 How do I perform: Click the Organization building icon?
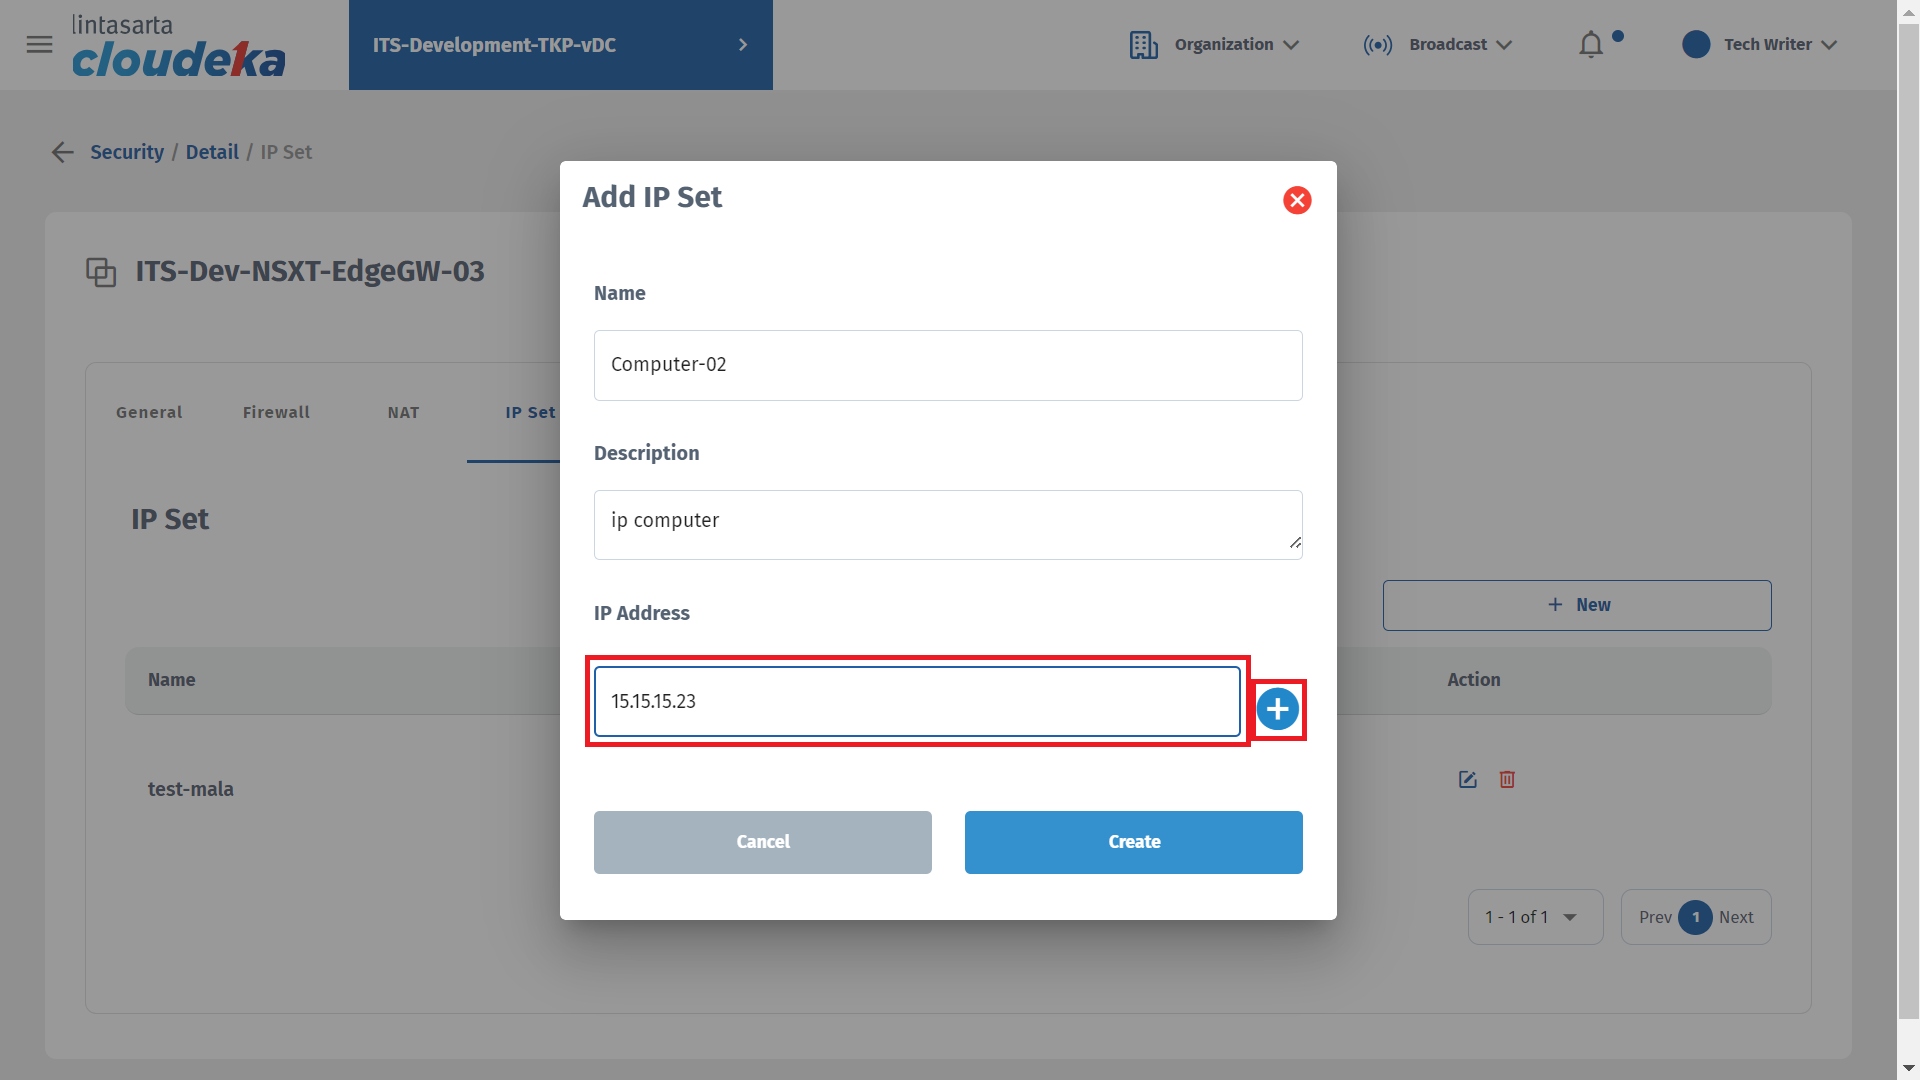1143,45
